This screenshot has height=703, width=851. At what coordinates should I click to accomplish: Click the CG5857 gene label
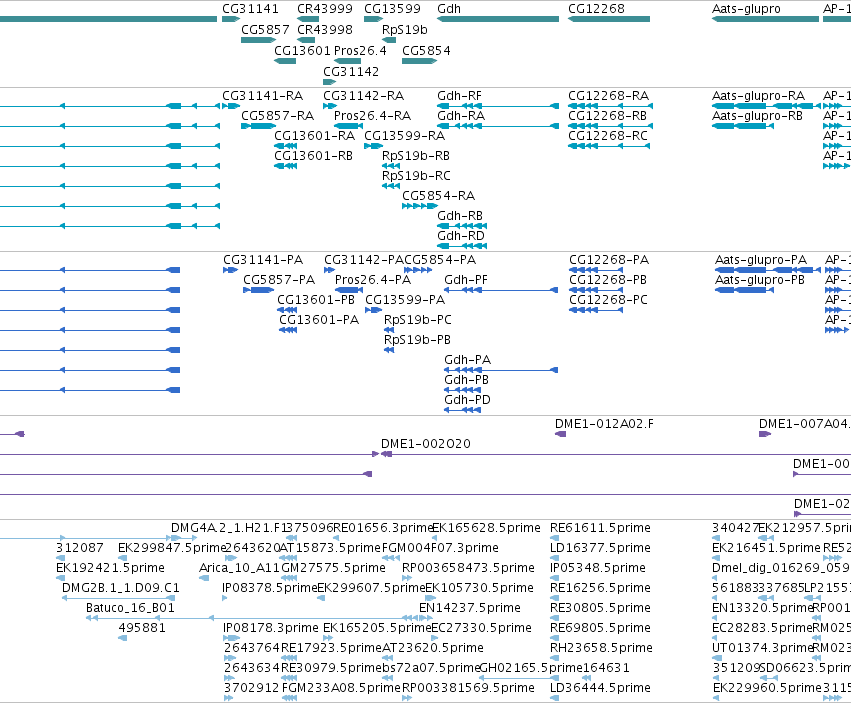(x=265, y=29)
